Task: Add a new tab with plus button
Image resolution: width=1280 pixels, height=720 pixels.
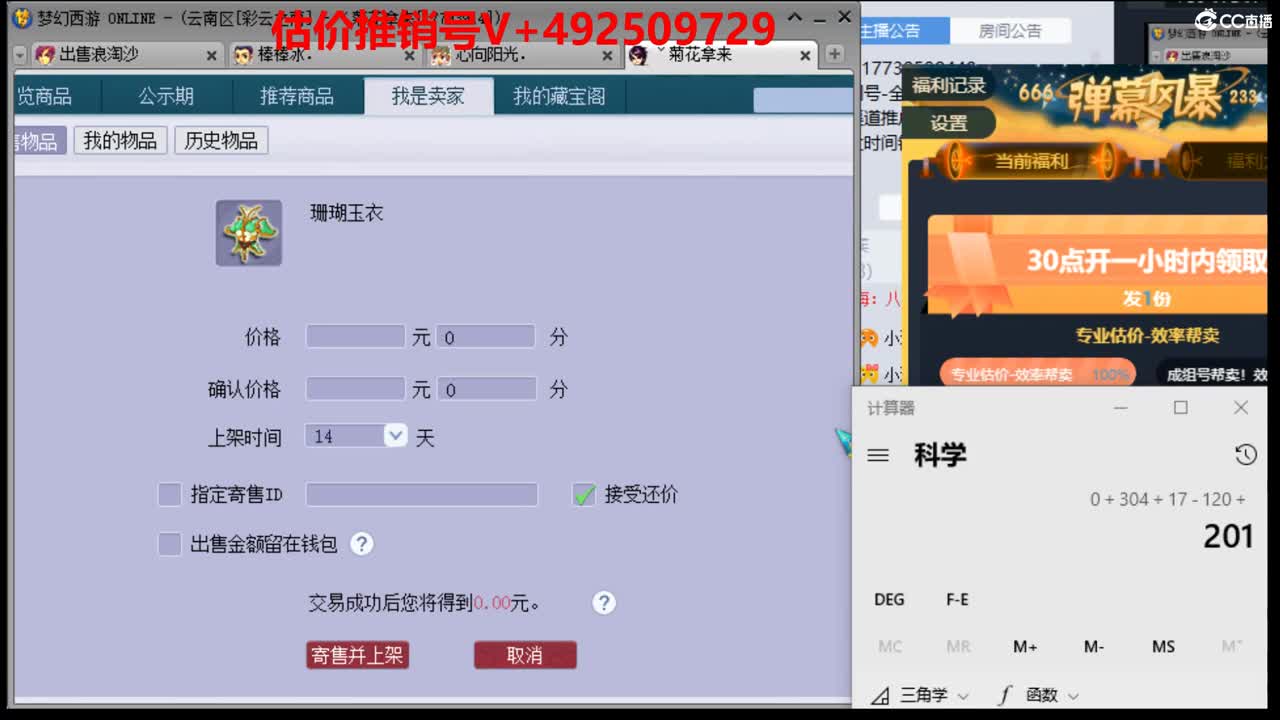Action: point(834,55)
